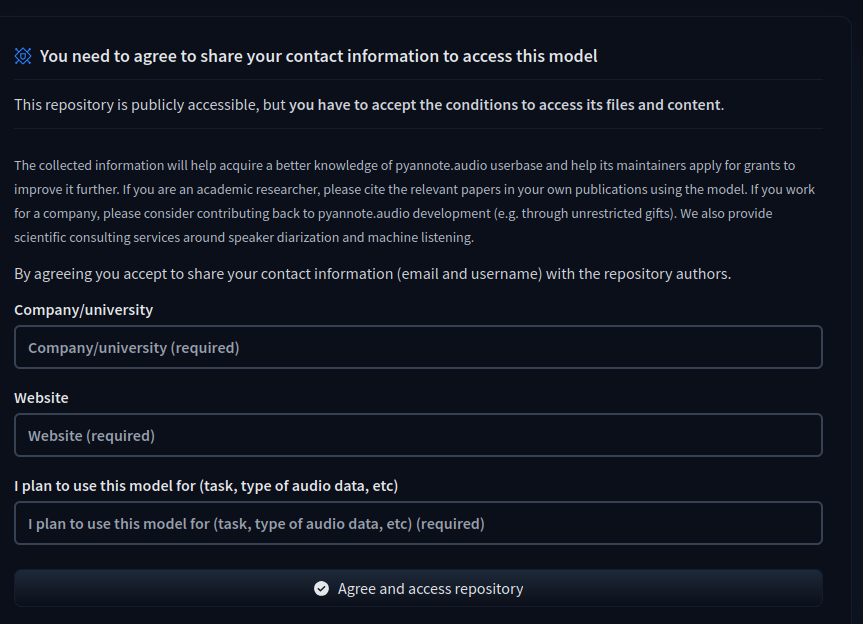863x624 pixels.
Task: Click 'The collected information will help' text
Action: point(120,166)
